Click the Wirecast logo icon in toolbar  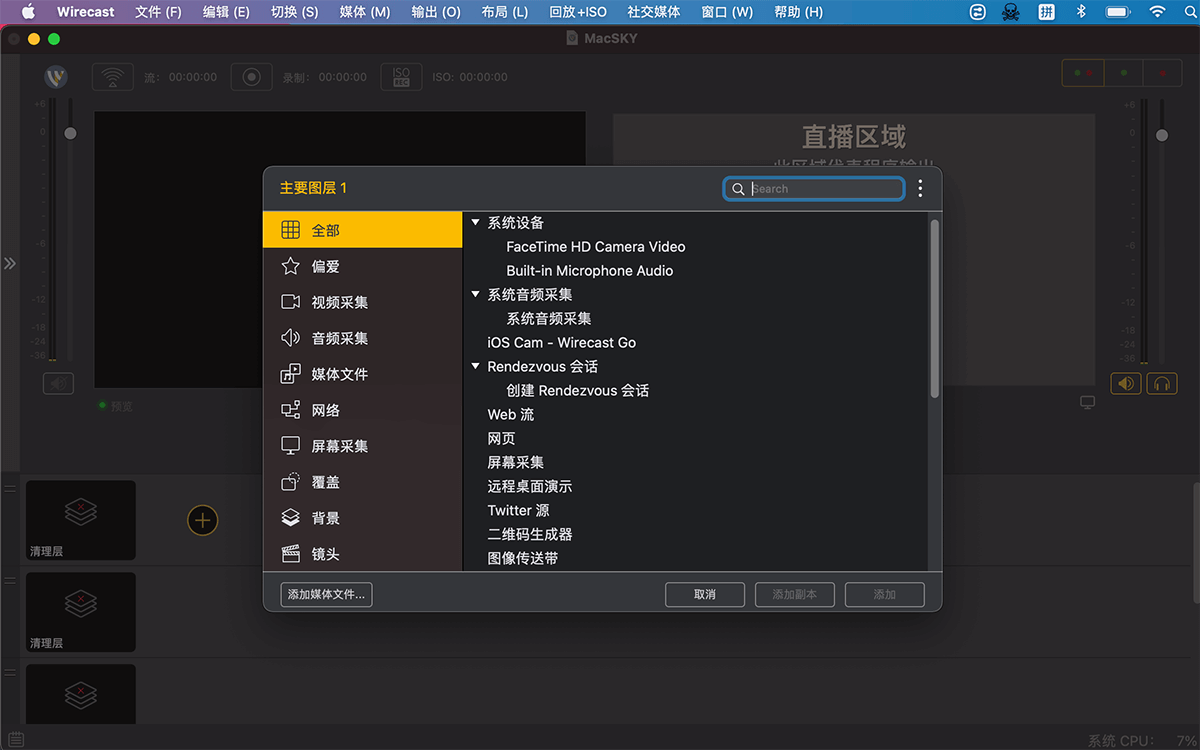coord(56,77)
